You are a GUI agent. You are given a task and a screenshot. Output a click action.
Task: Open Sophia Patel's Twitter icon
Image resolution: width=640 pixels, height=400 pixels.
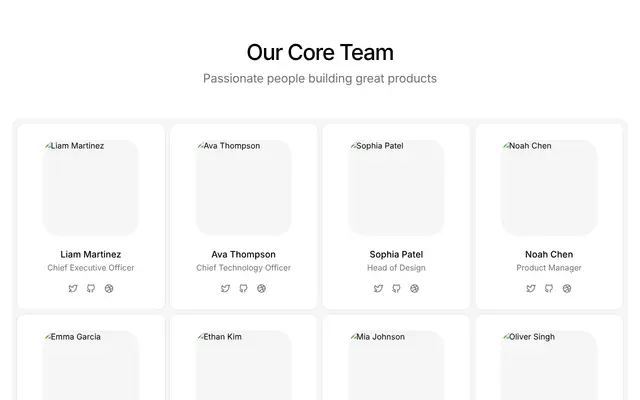[378, 289]
